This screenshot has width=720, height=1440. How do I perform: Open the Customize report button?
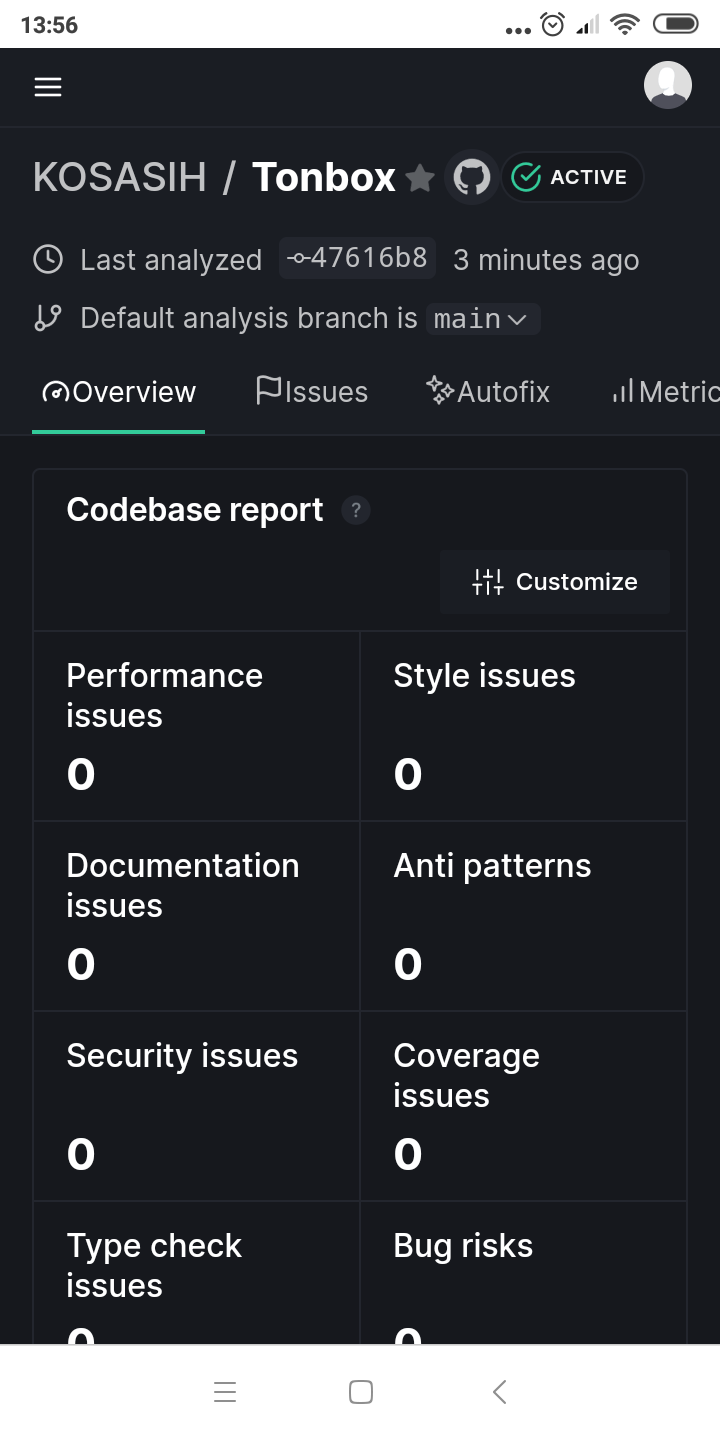point(555,582)
